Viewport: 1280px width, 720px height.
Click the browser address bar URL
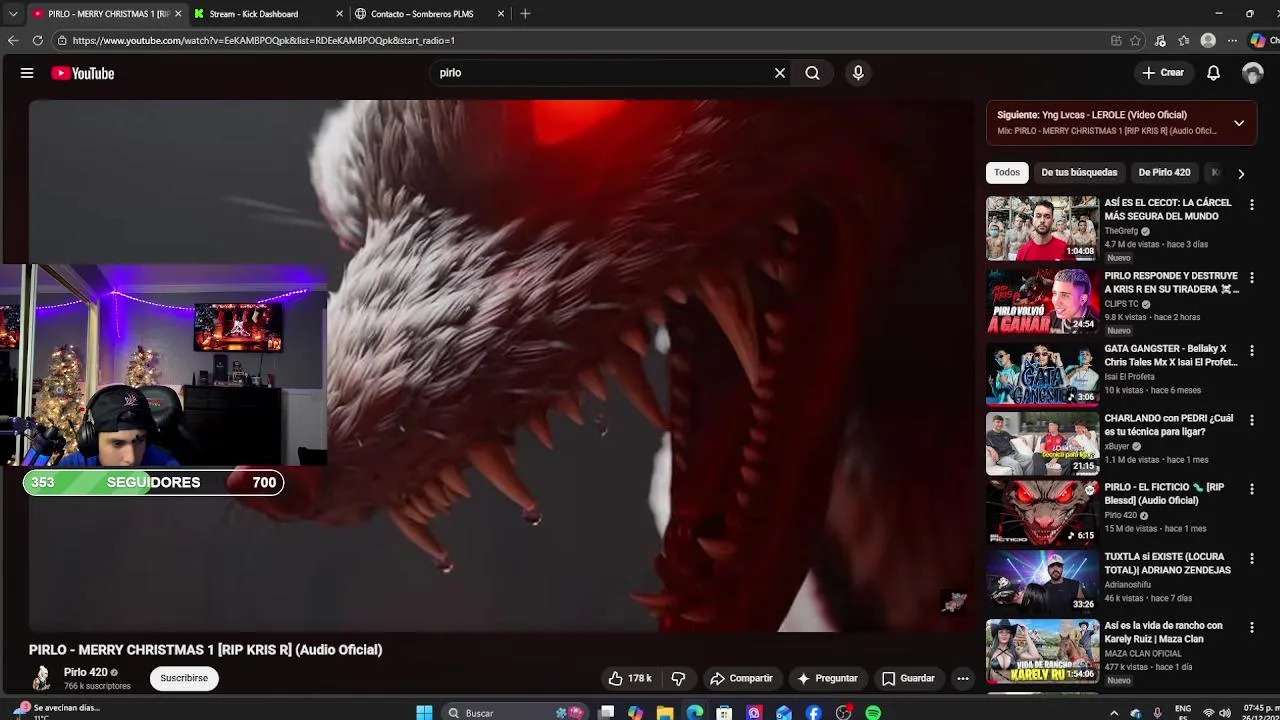point(263,41)
